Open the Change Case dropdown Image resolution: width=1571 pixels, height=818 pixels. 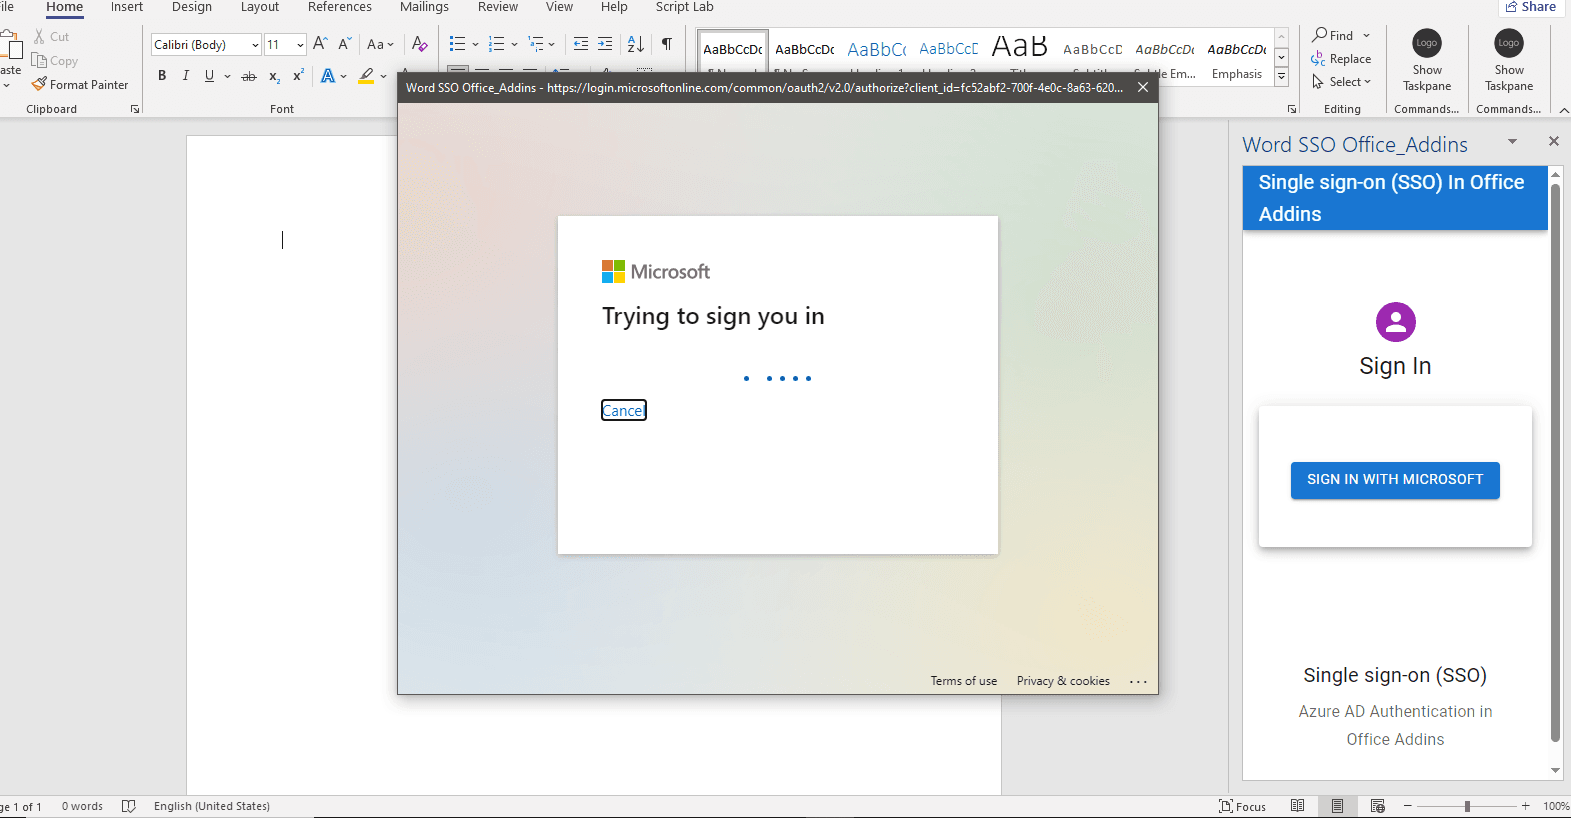tap(380, 44)
